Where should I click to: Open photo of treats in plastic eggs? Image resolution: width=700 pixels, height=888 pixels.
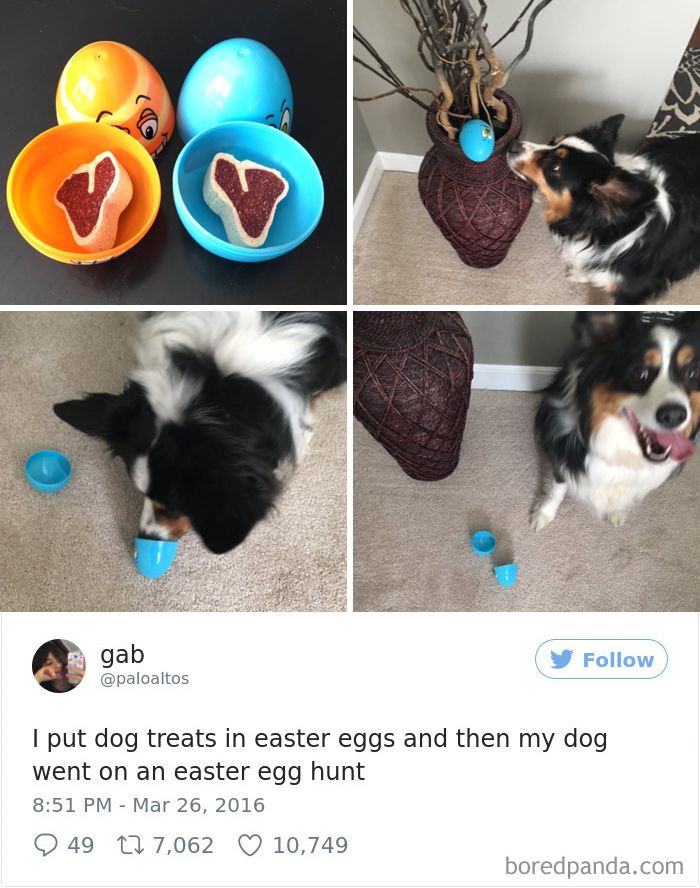tap(173, 152)
